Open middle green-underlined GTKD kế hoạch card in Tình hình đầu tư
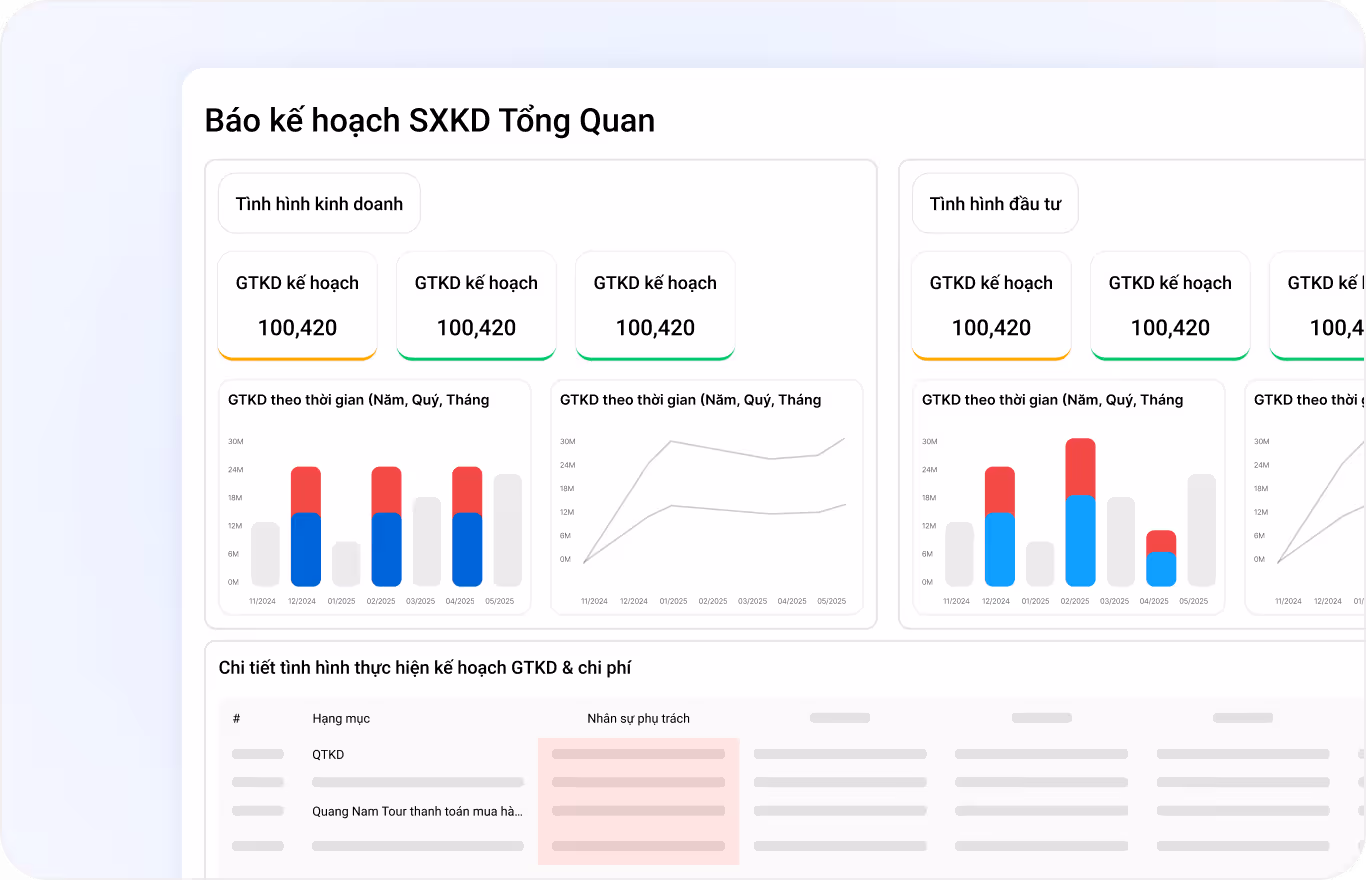The width and height of the screenshot is (1366, 880). [1170, 305]
